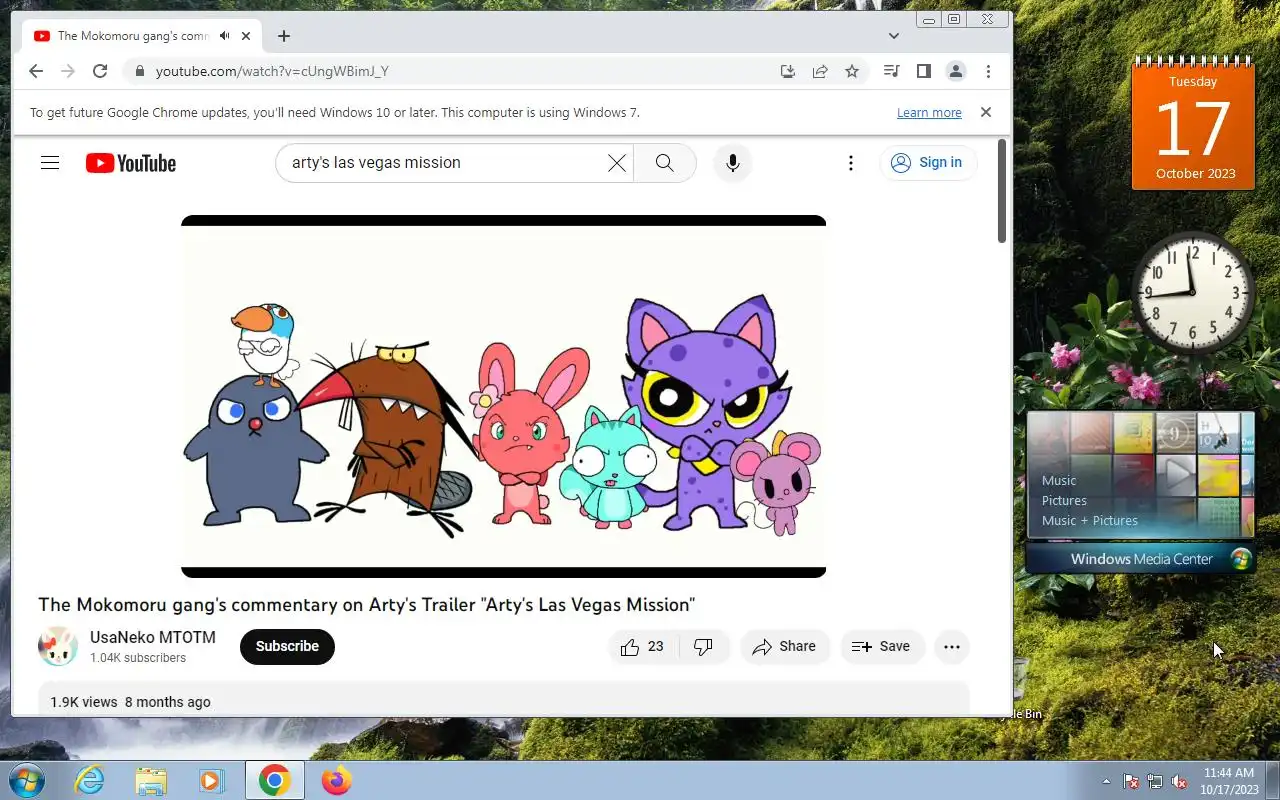This screenshot has width=1280, height=800.
Task: Like the video with thumbs up
Action: point(642,647)
